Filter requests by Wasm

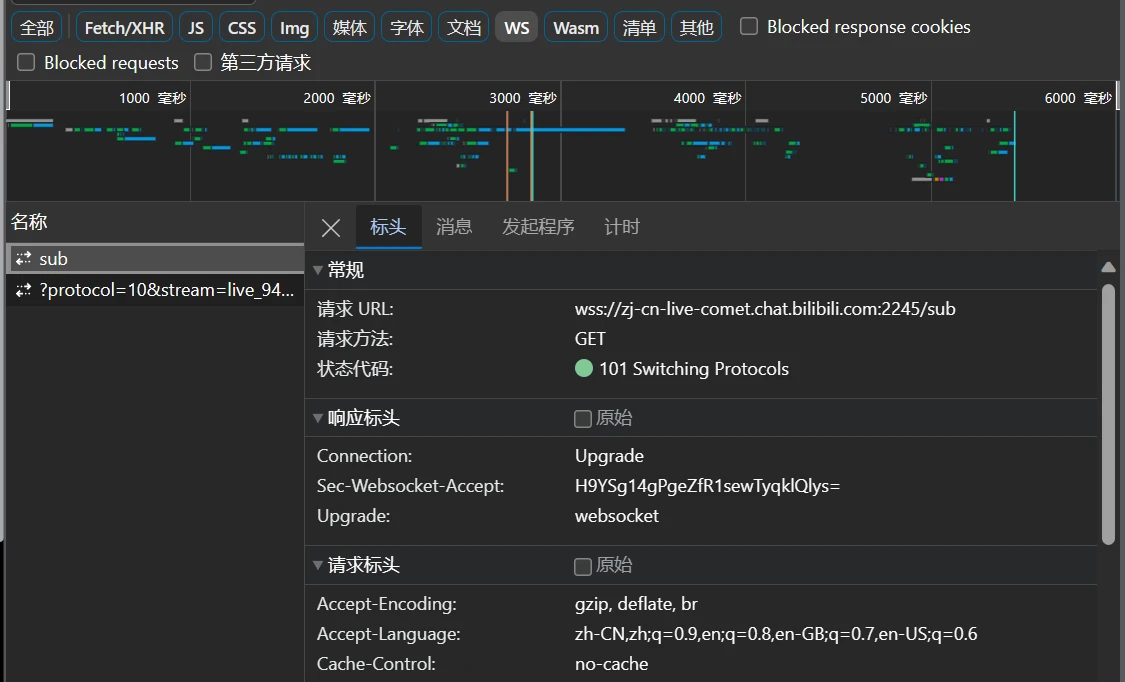click(x=576, y=28)
